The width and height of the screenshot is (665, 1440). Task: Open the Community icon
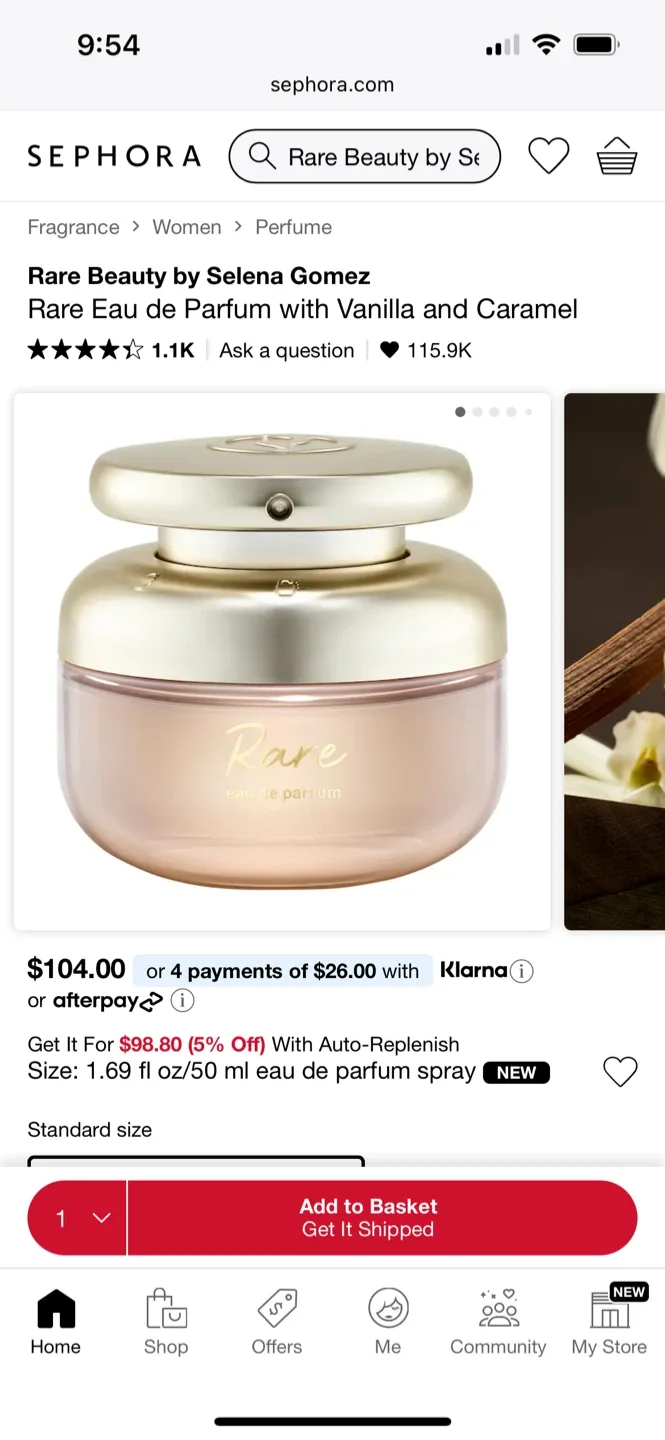pyautogui.click(x=498, y=1308)
